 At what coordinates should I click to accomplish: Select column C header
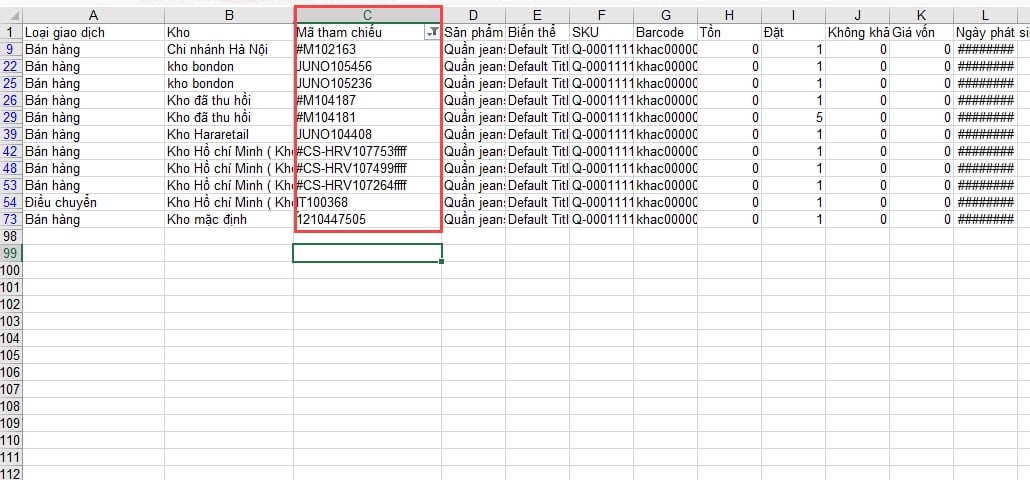point(368,15)
